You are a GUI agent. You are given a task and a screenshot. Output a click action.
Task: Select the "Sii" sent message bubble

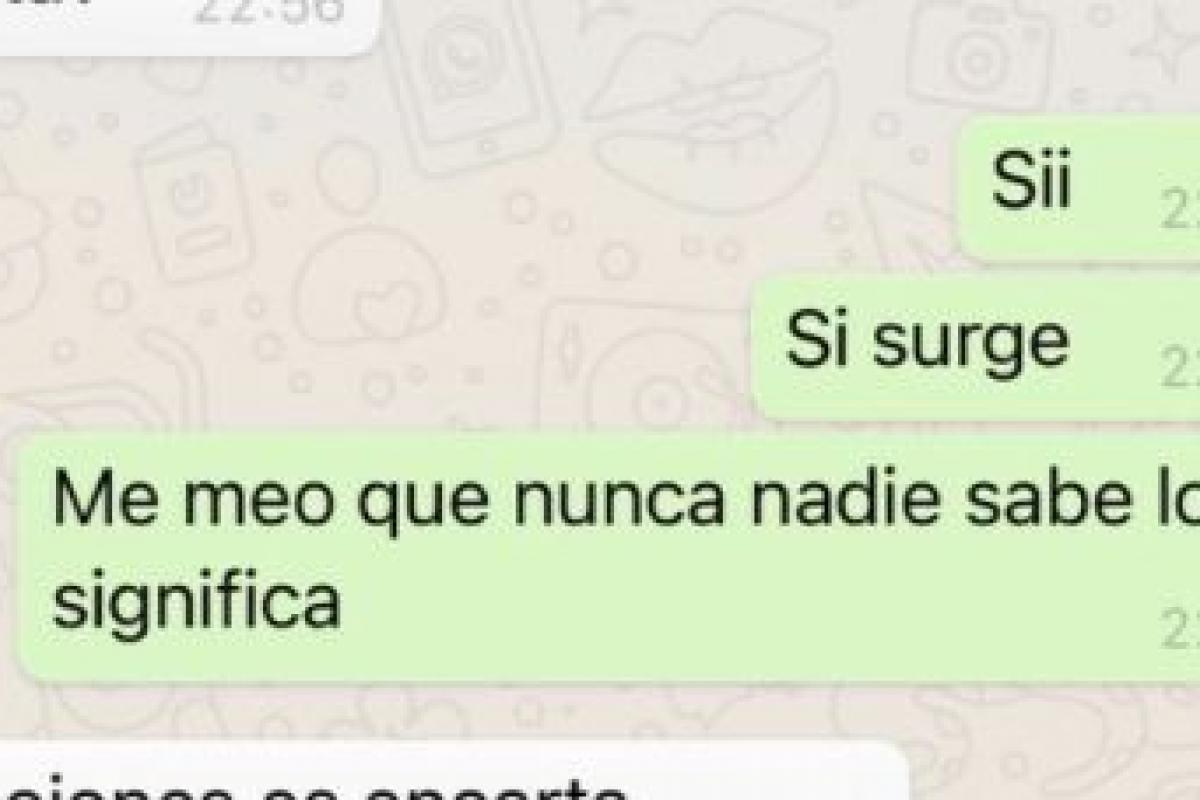coord(1080,187)
